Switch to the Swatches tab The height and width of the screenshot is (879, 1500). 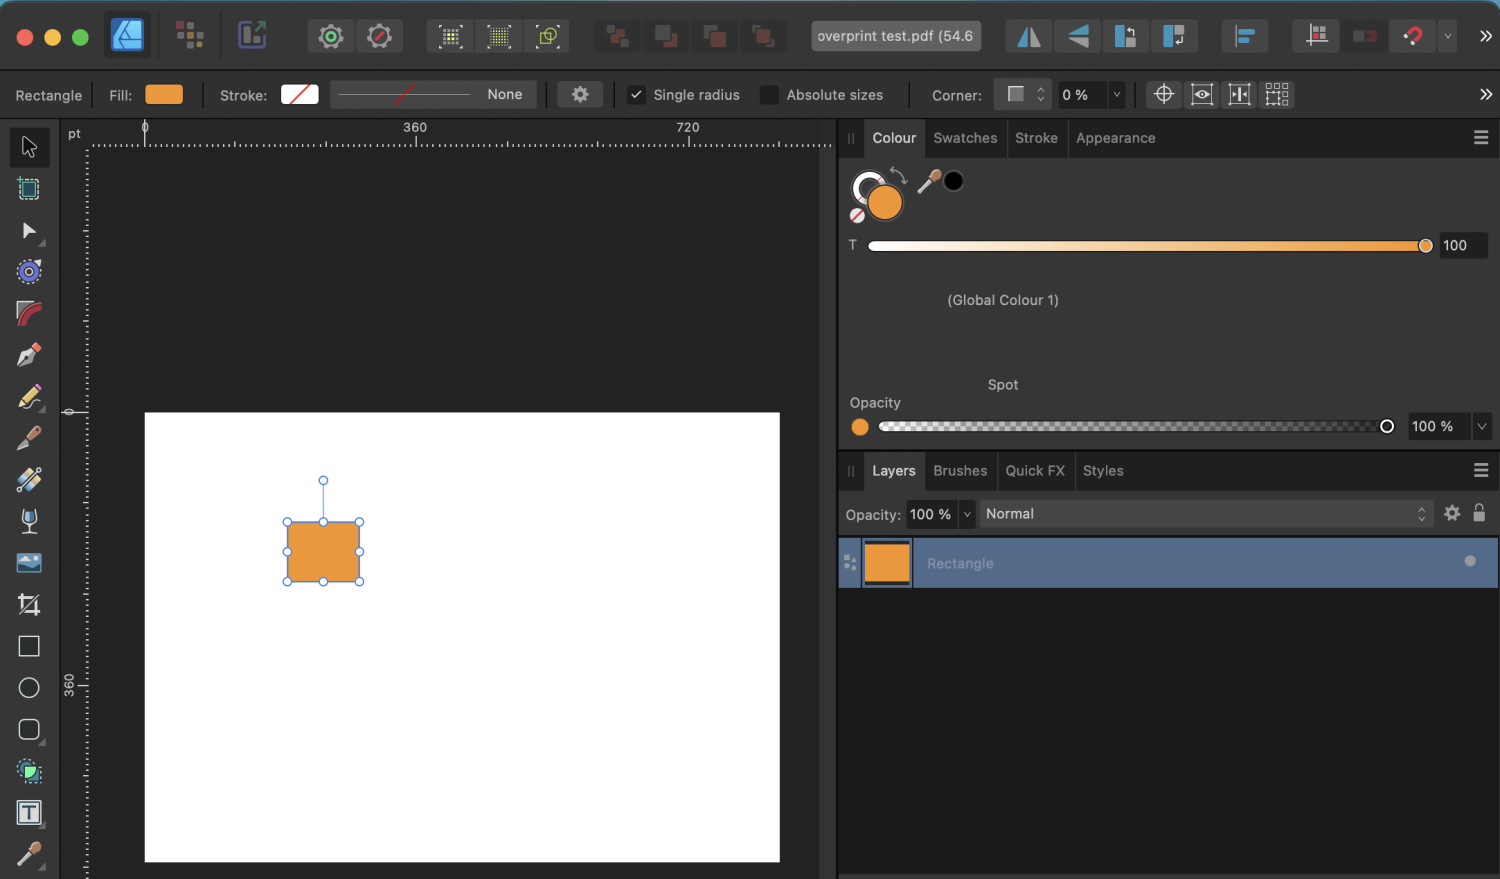(x=964, y=138)
